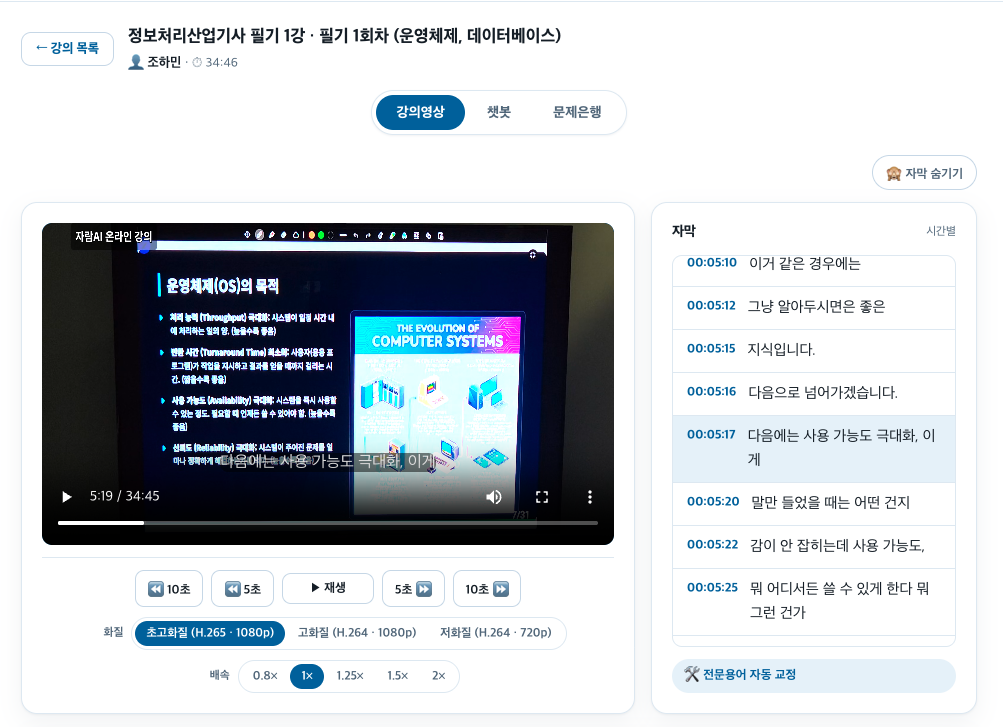Open the 챗봇 tab
The height and width of the screenshot is (727, 1003).
[x=499, y=113]
